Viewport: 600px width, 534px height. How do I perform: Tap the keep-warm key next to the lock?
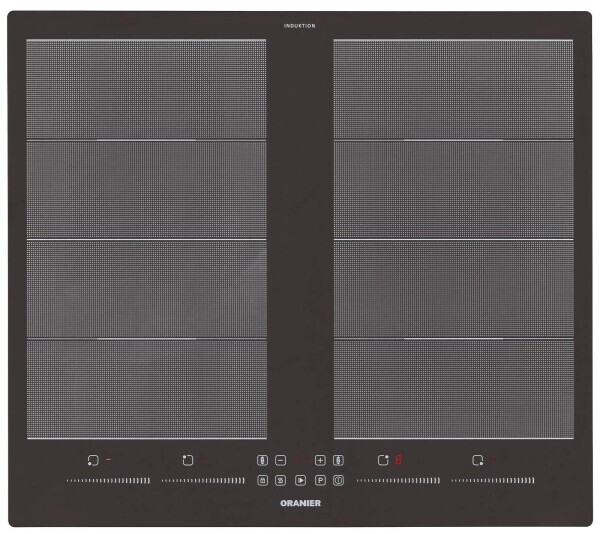click(280, 480)
